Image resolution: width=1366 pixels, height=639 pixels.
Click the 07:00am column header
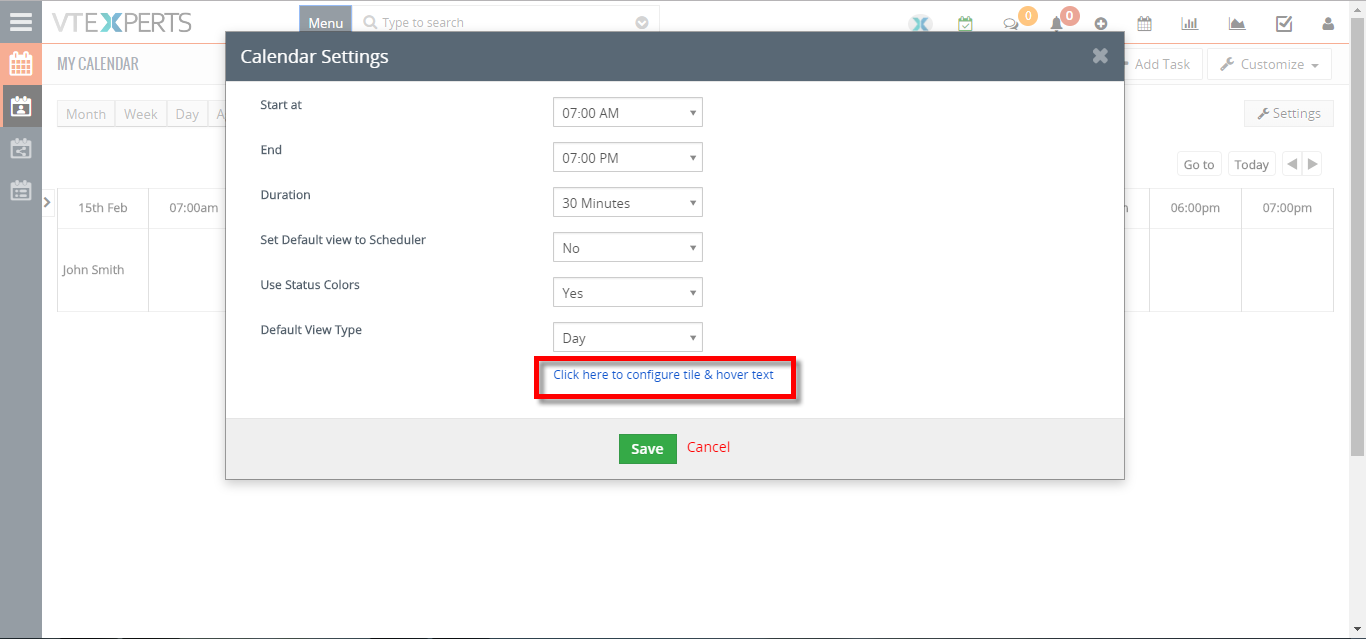tap(194, 208)
